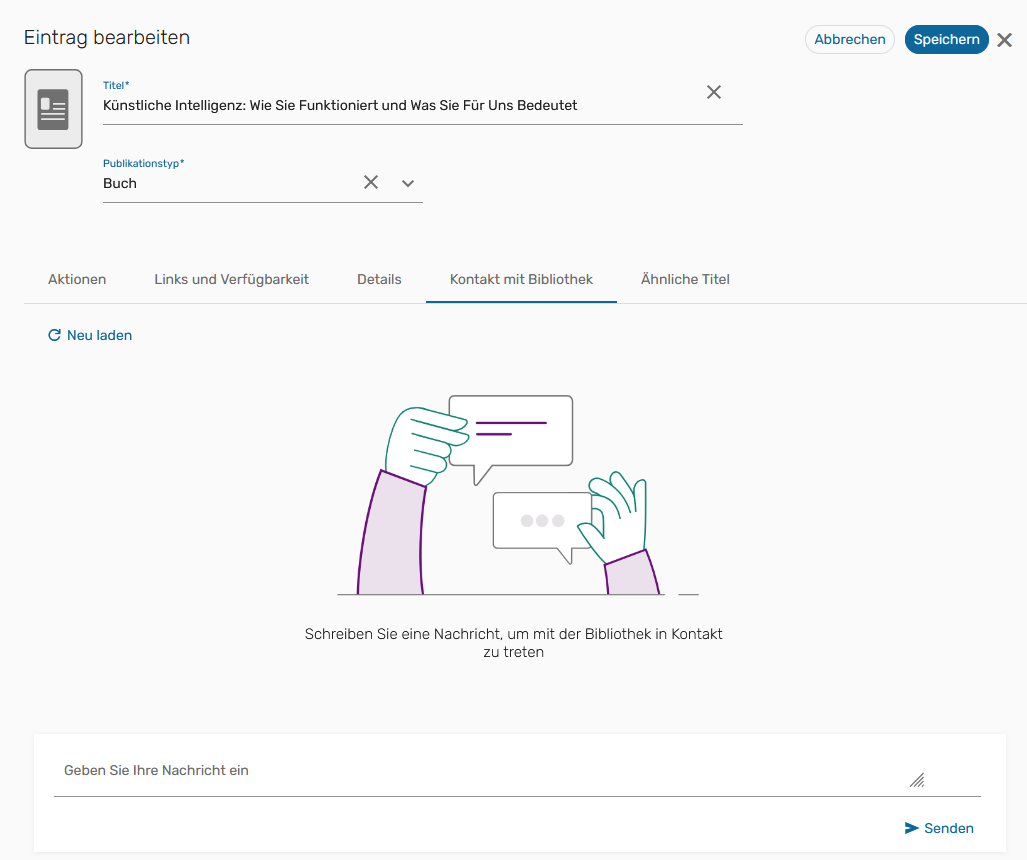The width and height of the screenshot is (1027, 860).
Task: Clear the Titel field using its X icon
Action: (714, 91)
